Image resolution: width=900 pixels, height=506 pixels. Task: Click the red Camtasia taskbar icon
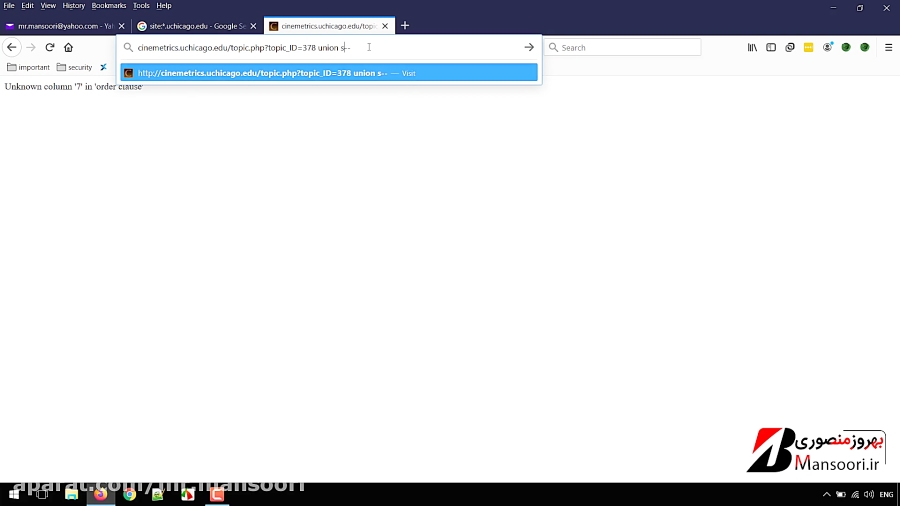pos(217,495)
